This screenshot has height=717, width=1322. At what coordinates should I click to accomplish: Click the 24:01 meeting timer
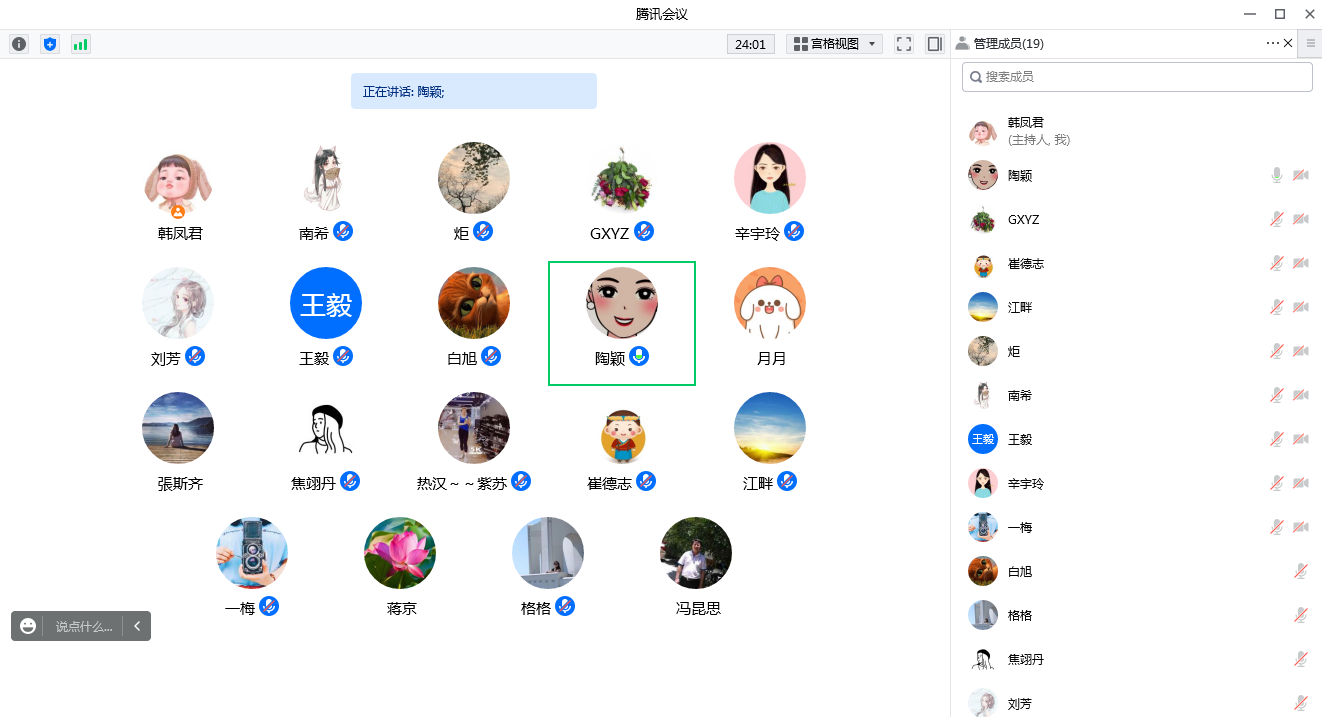(750, 44)
